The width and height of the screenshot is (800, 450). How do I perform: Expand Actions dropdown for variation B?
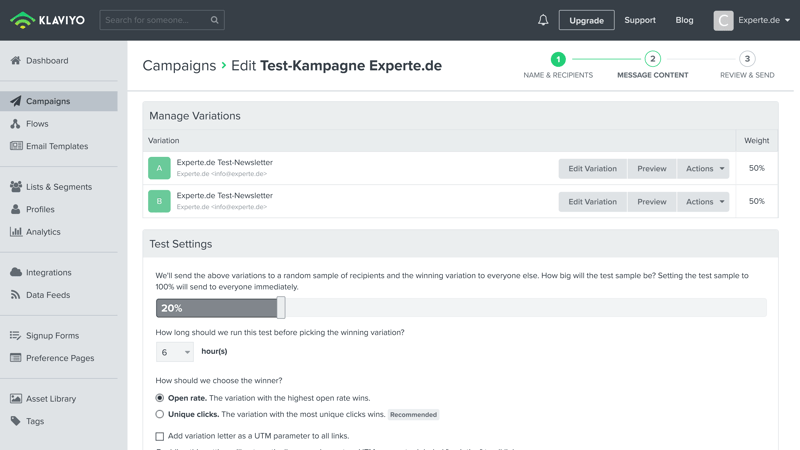pos(704,202)
